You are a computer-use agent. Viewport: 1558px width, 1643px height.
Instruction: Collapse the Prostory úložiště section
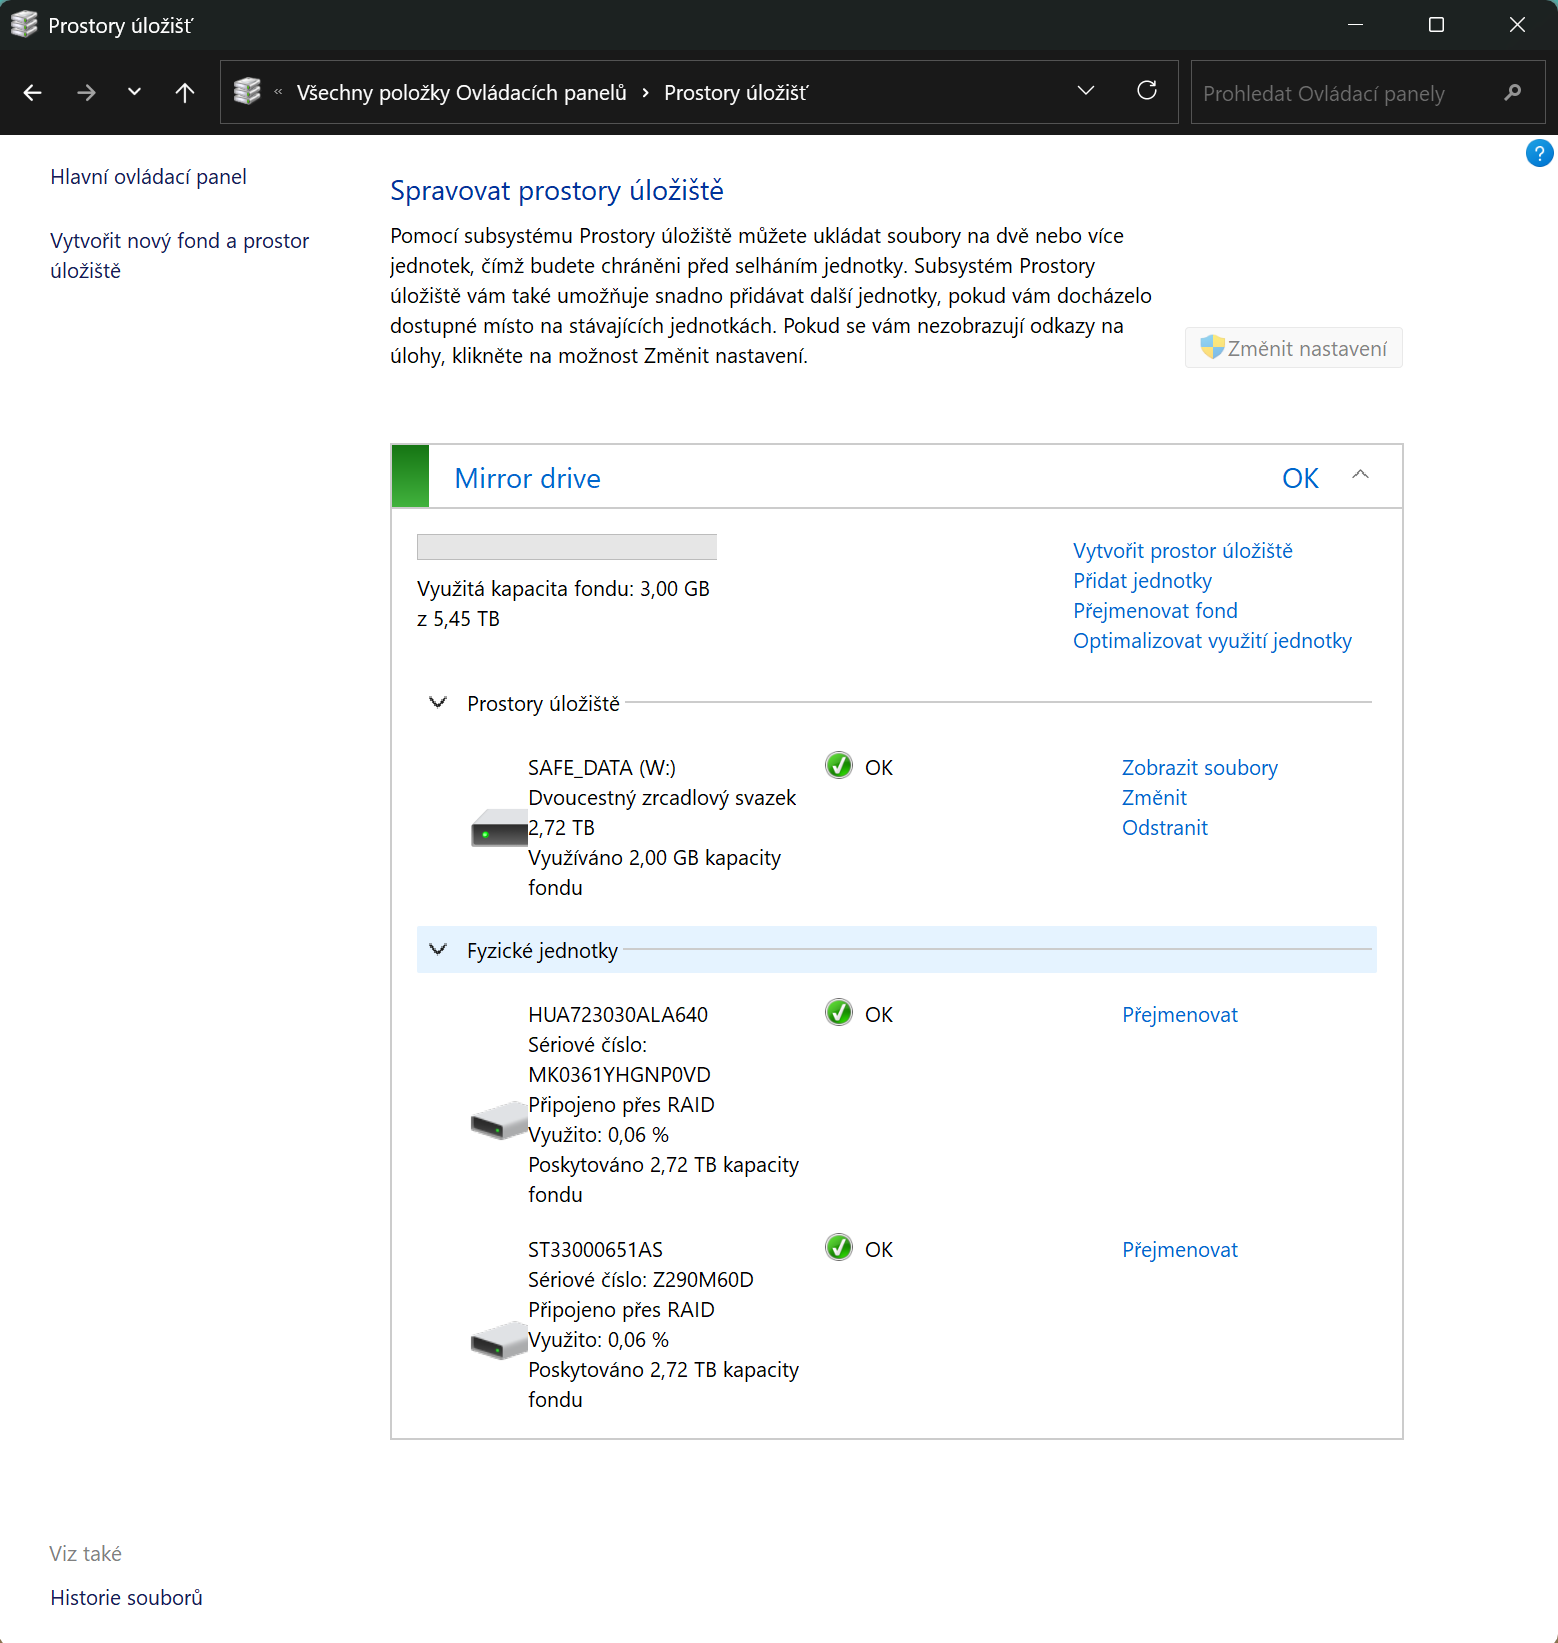[x=438, y=703]
